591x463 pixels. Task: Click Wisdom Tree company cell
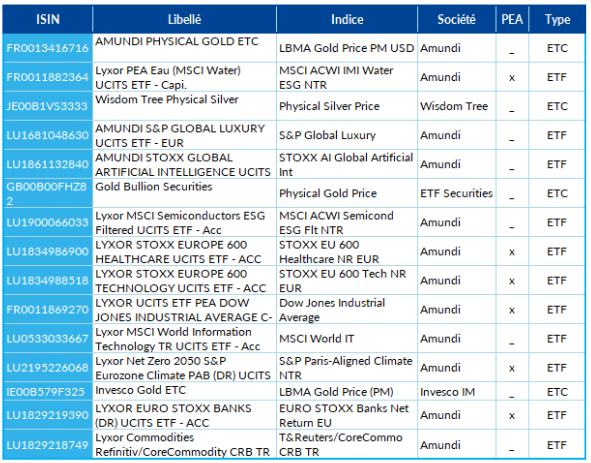(454, 106)
